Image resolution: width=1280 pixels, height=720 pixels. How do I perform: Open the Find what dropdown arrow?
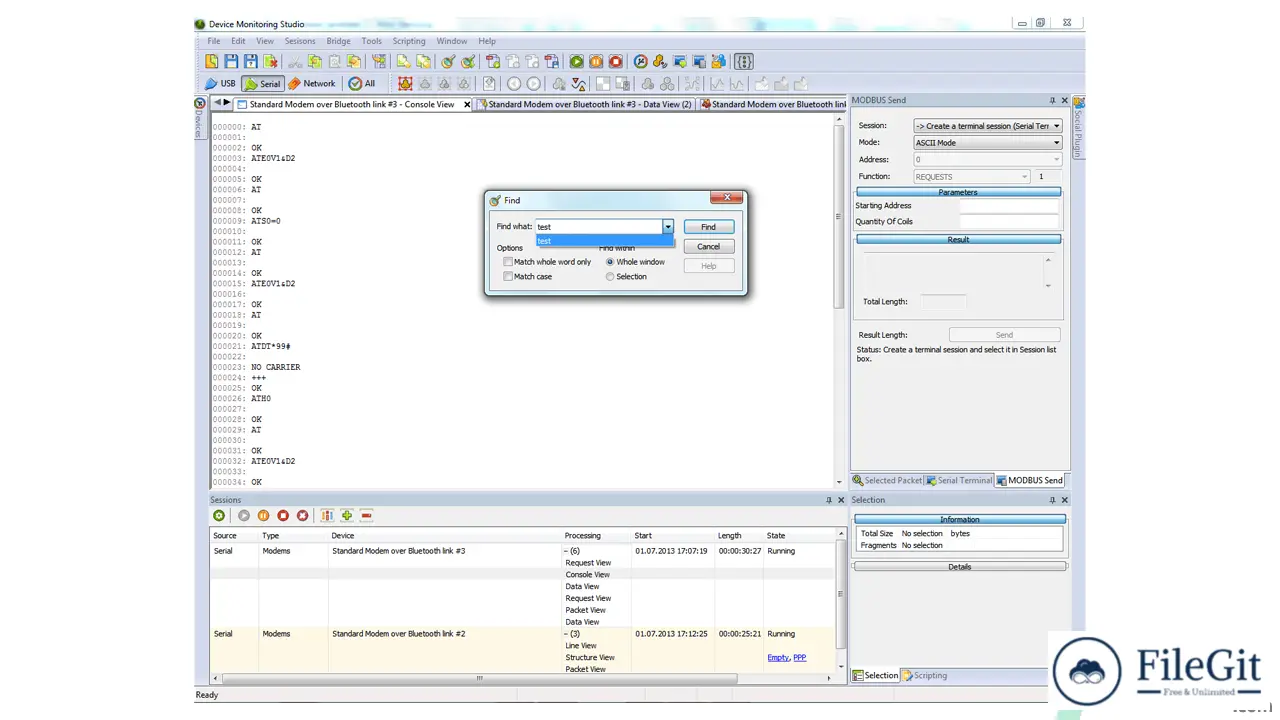click(x=668, y=227)
